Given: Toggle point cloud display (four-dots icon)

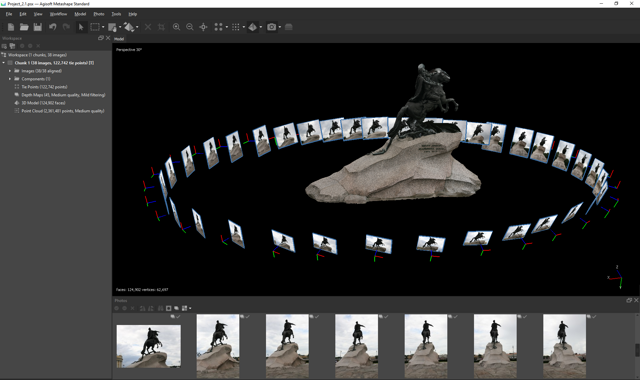Looking at the screenshot, I should point(218,27).
